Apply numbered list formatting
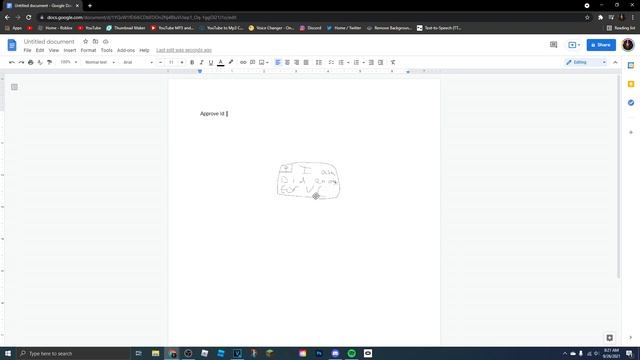Viewport: 640px width, 360px height. point(356,62)
